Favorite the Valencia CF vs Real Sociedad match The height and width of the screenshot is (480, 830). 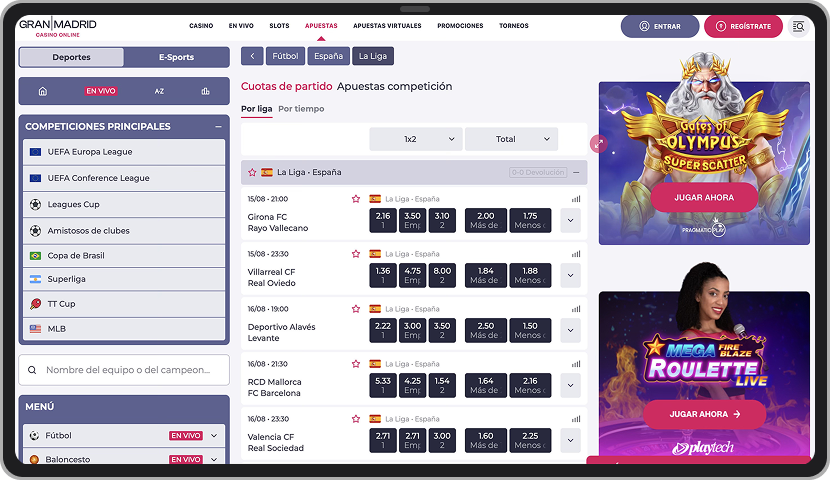click(356, 419)
